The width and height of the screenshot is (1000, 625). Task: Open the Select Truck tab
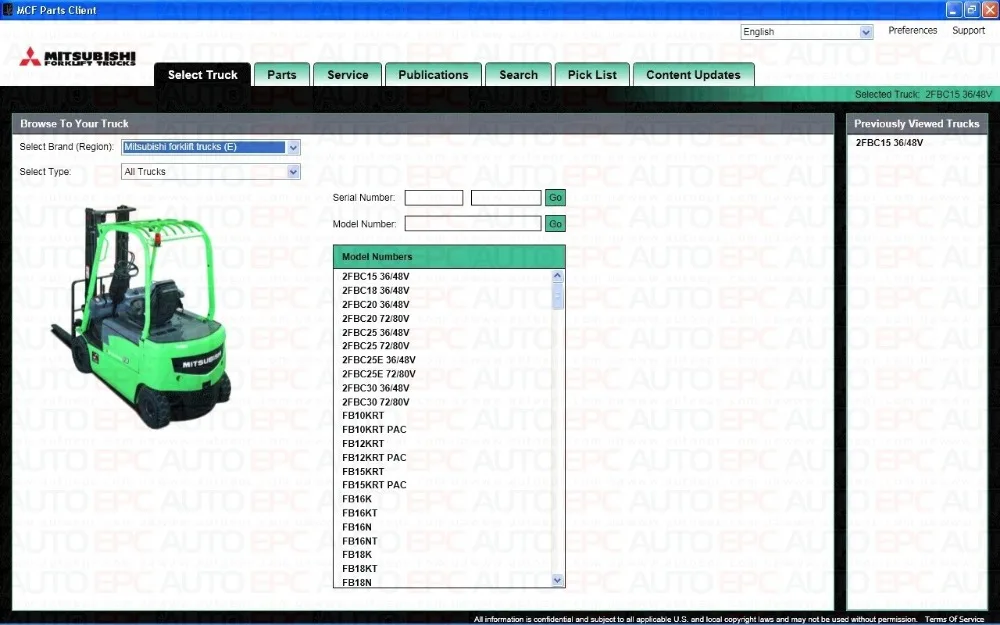pyautogui.click(x=203, y=75)
